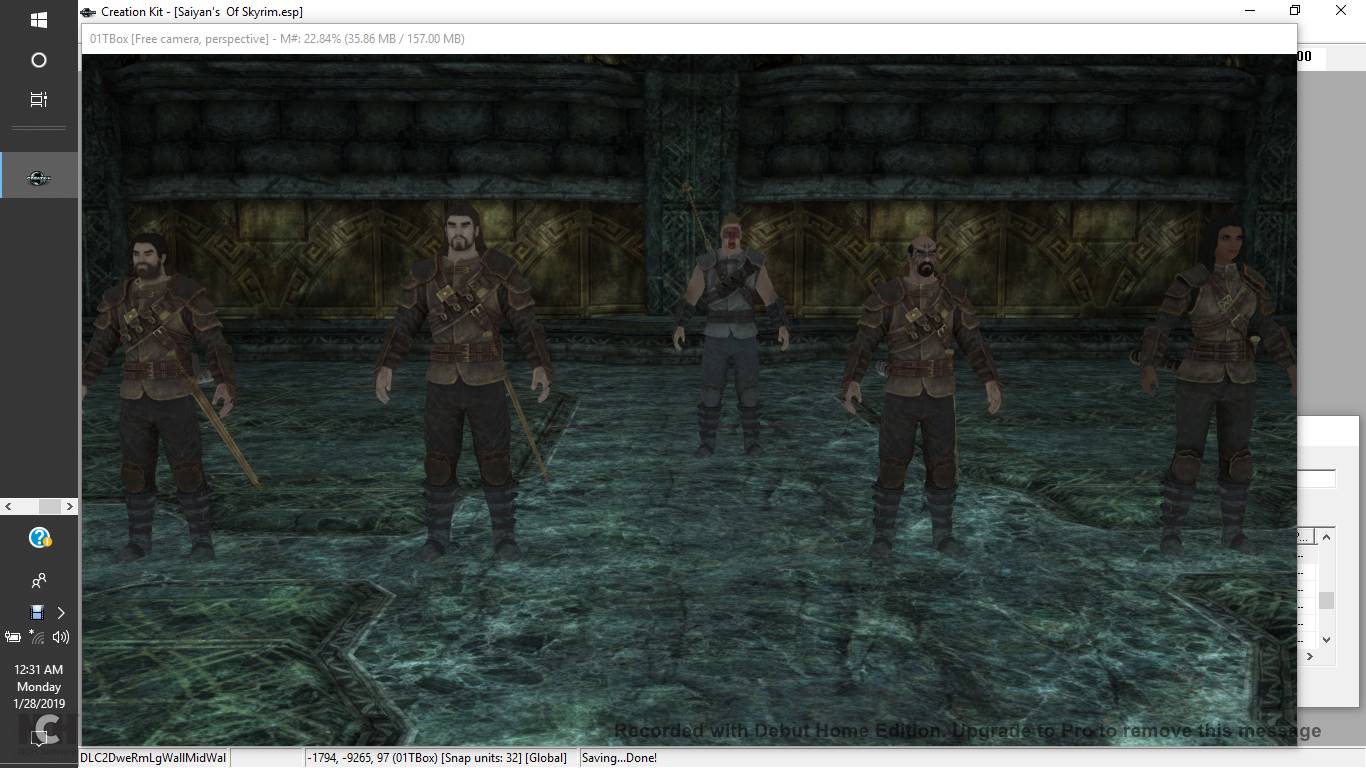
Task: Click the scroll down arrow in right list
Action: pos(1327,640)
